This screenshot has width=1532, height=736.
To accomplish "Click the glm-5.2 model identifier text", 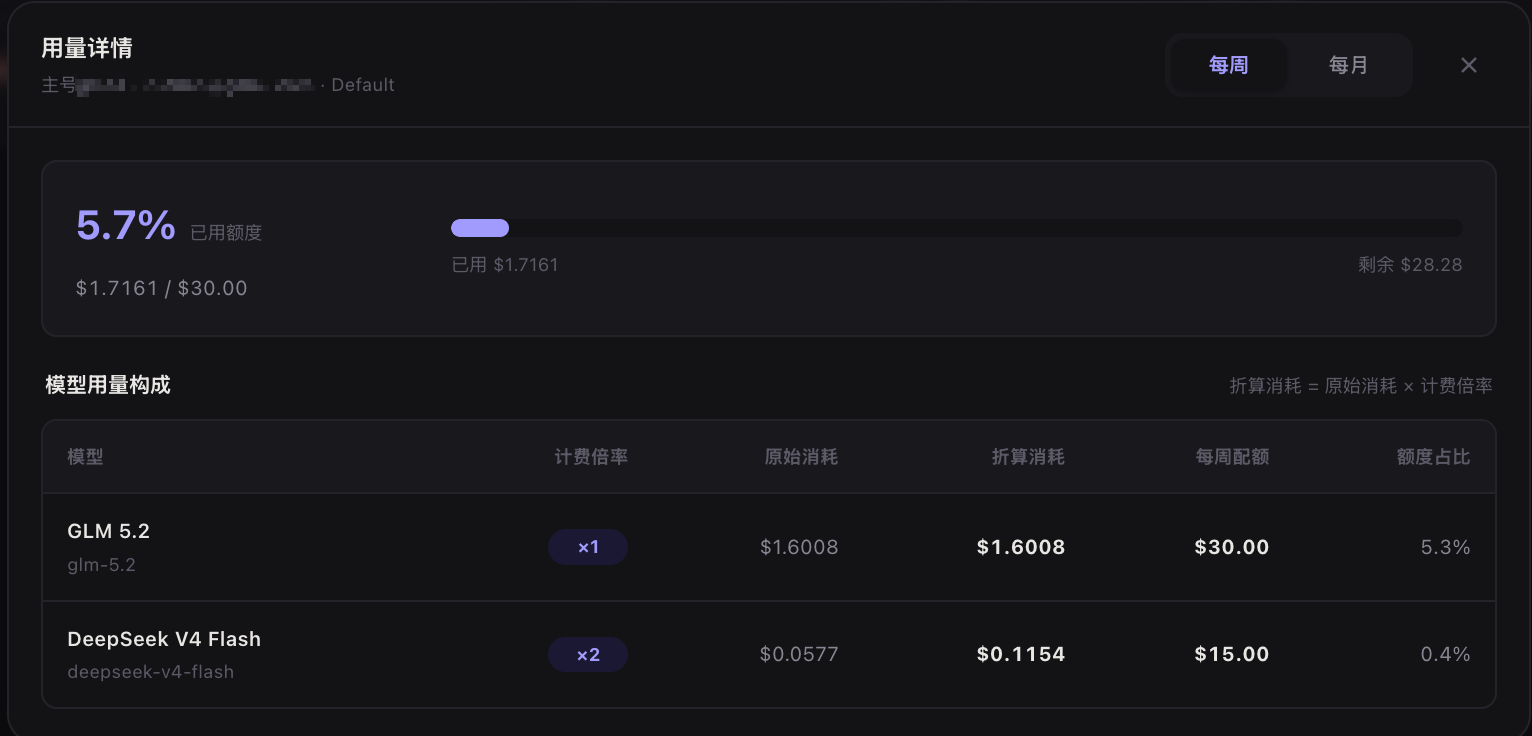I will pyautogui.click(x=101, y=565).
